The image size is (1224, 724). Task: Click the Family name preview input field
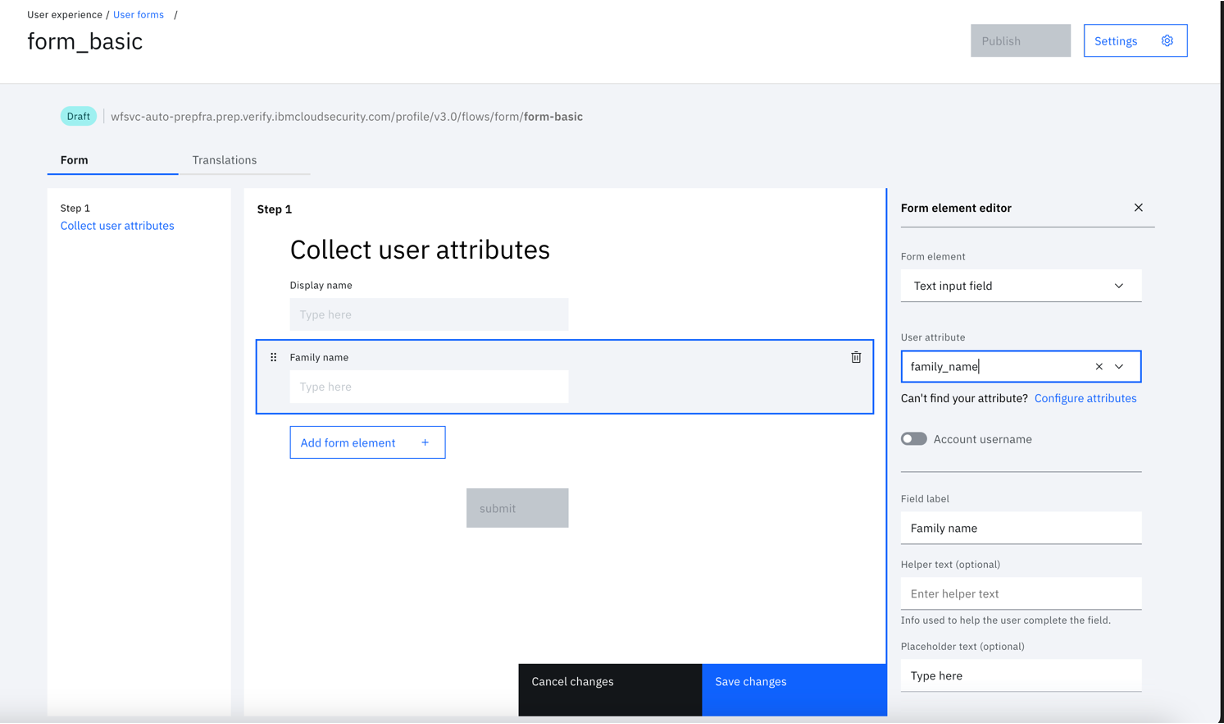pyautogui.click(x=429, y=387)
